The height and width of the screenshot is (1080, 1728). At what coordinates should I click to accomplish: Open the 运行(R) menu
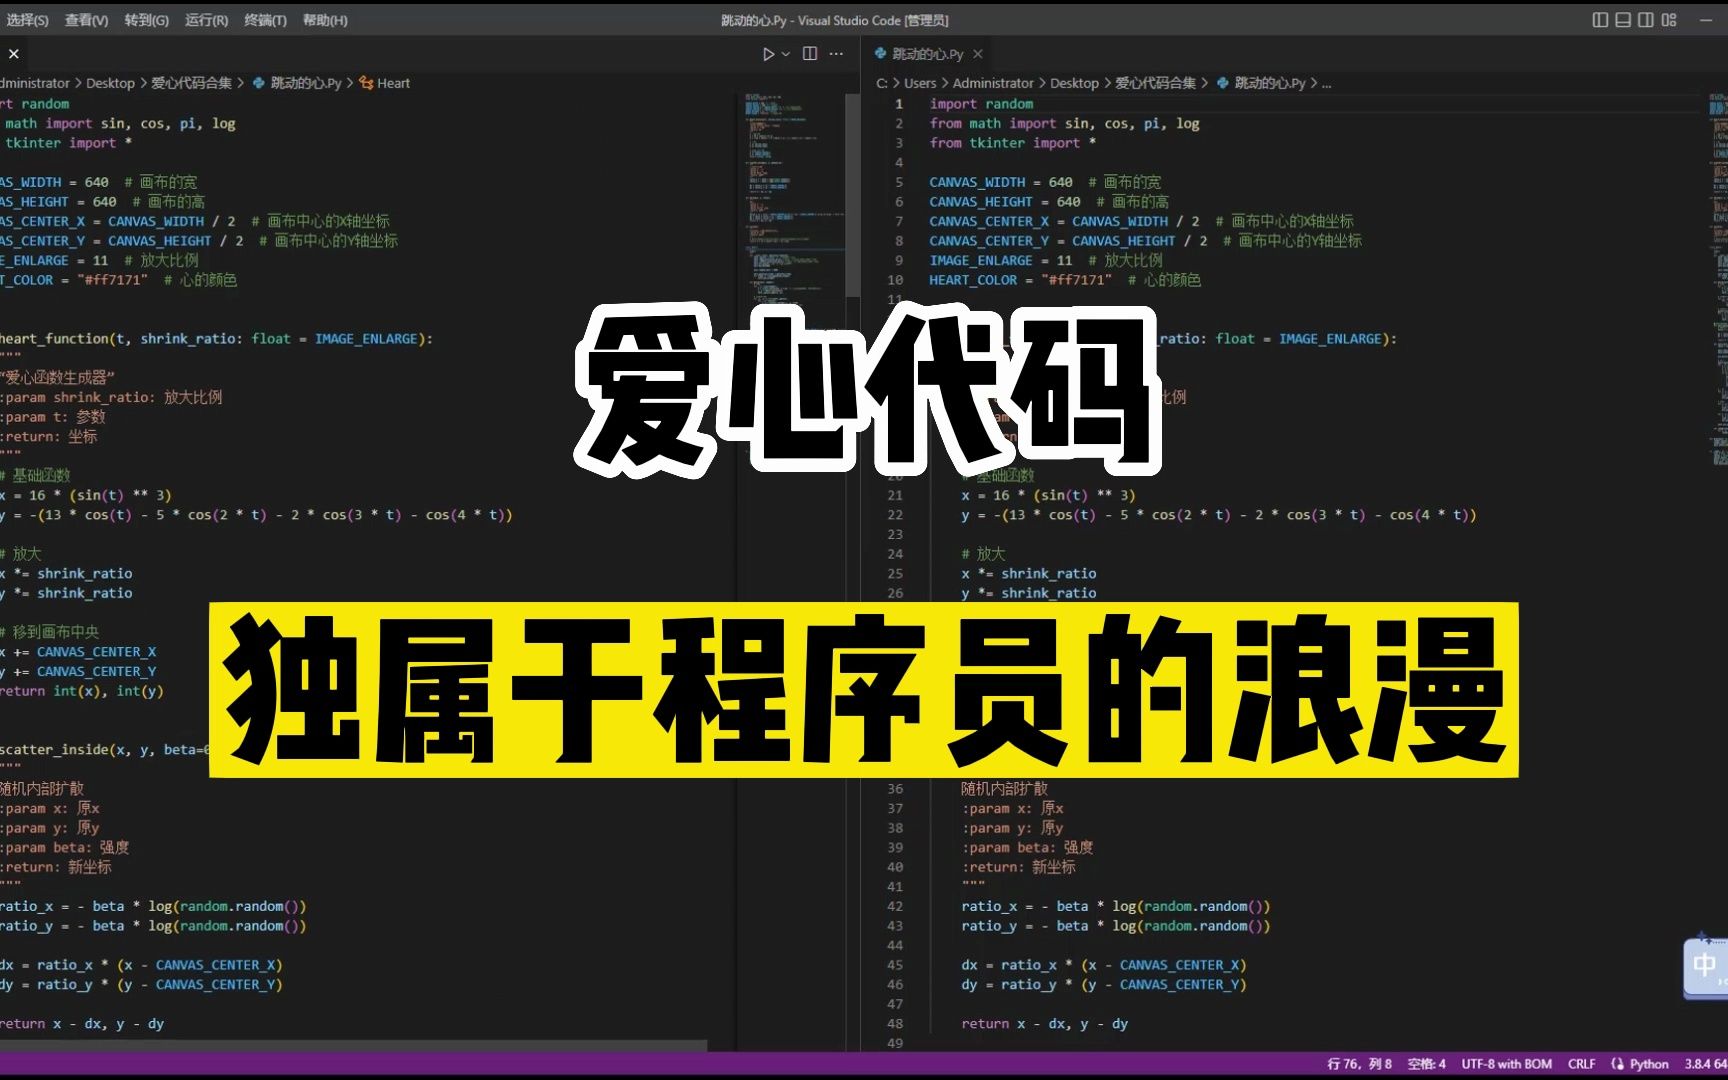tap(204, 19)
